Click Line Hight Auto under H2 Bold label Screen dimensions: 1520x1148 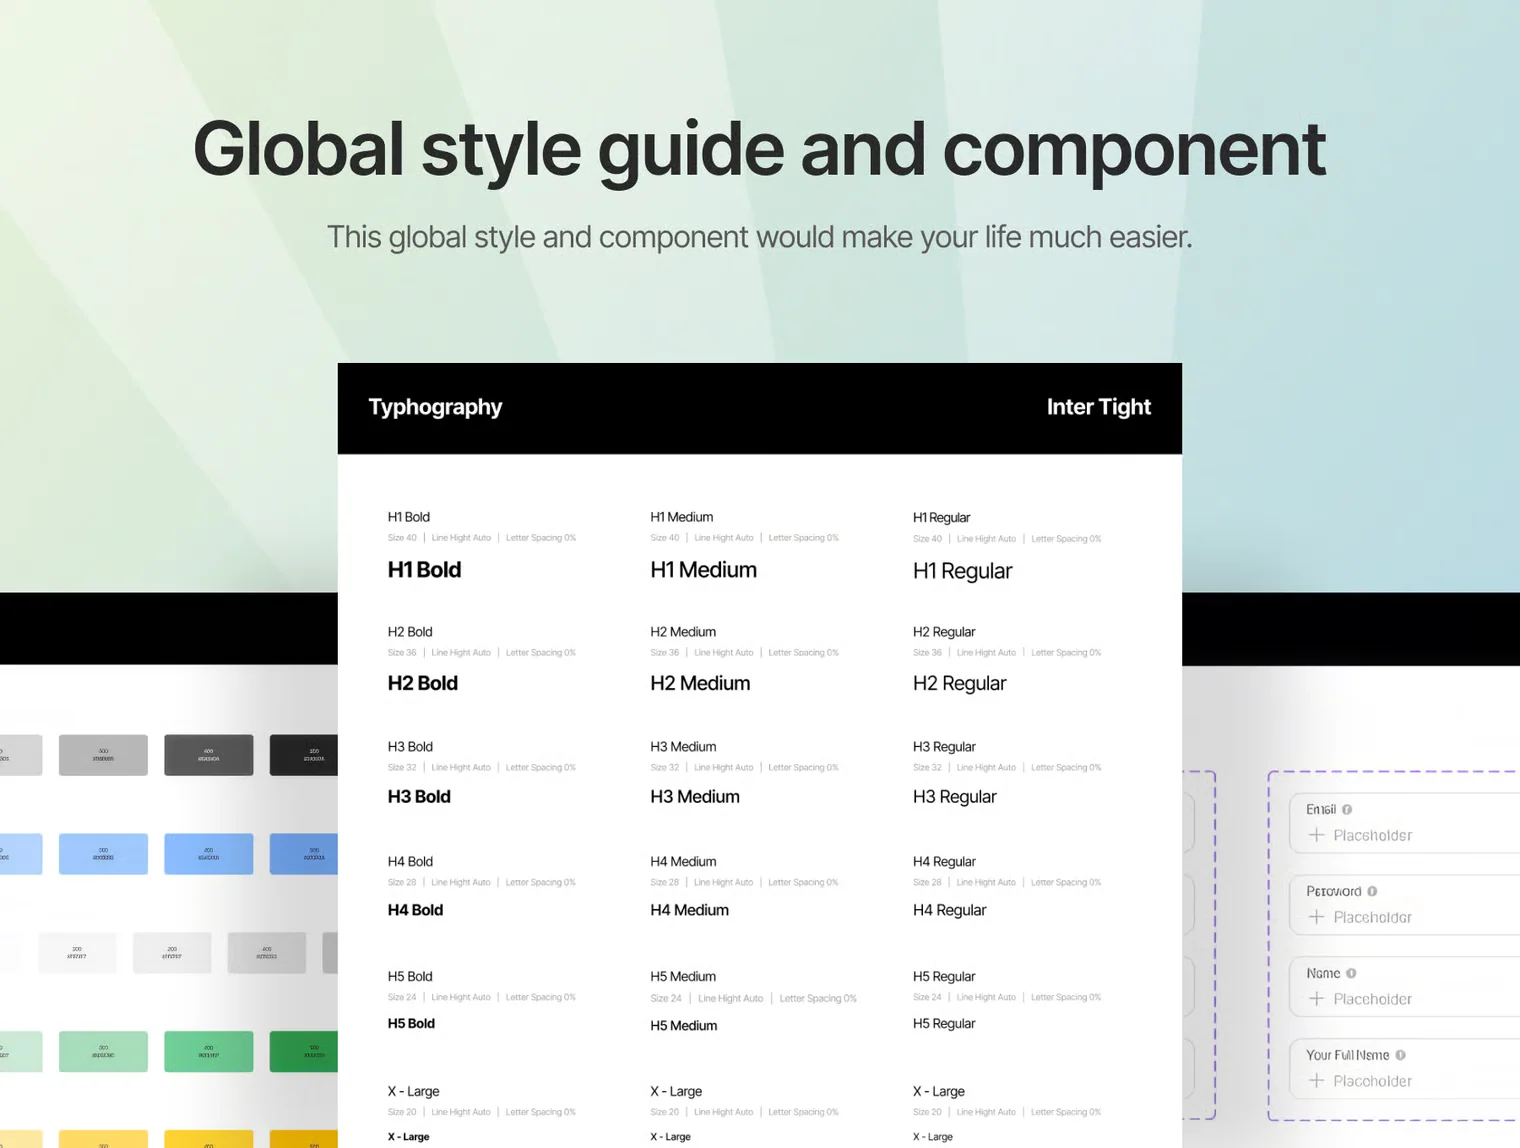point(461,653)
